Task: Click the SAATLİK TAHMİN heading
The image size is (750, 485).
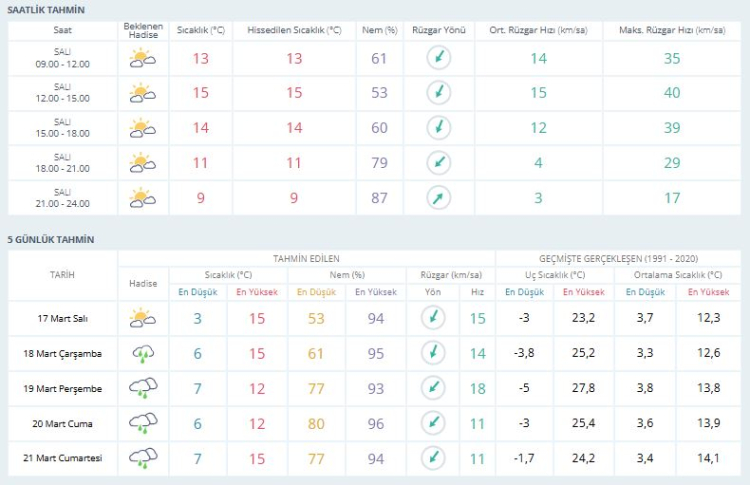Action: click(x=46, y=9)
